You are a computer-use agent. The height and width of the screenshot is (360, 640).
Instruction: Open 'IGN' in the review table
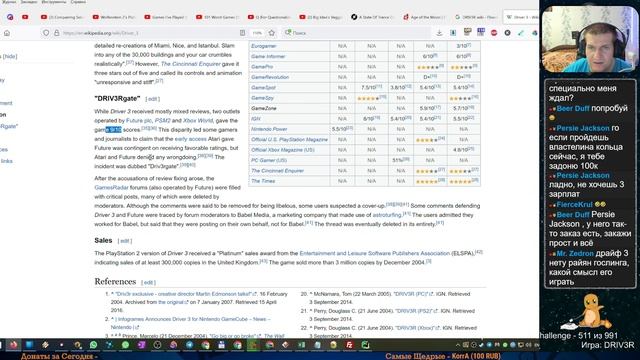256,119
